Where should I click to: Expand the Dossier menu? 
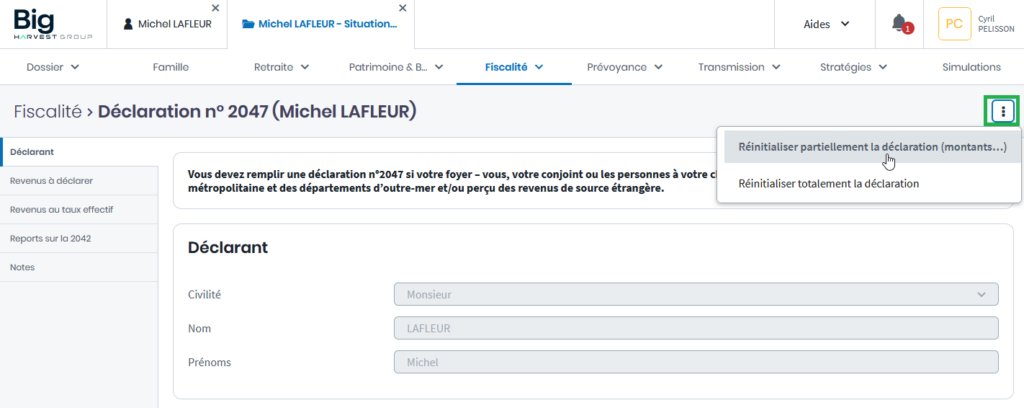click(53, 67)
